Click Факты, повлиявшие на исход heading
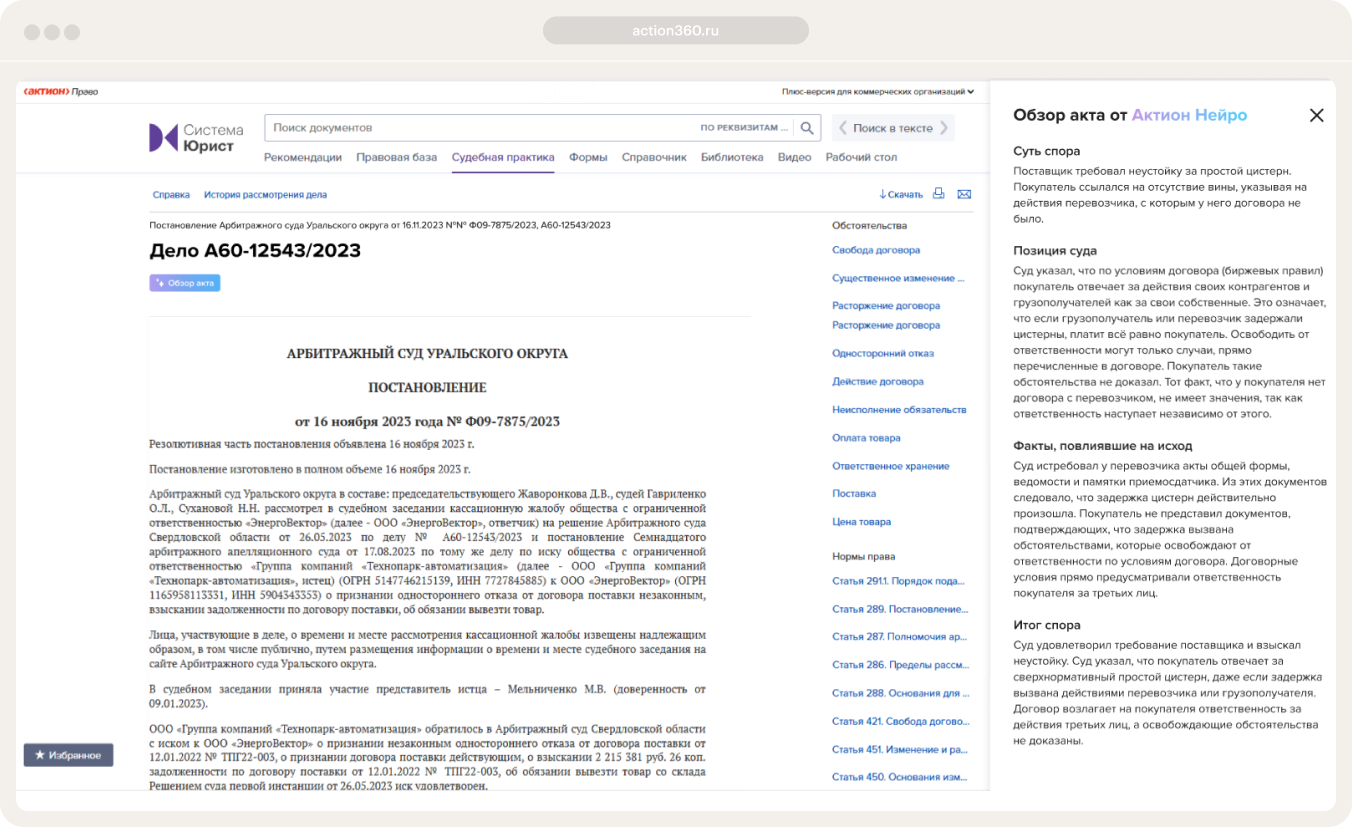The height and width of the screenshot is (827, 1352). (1103, 446)
